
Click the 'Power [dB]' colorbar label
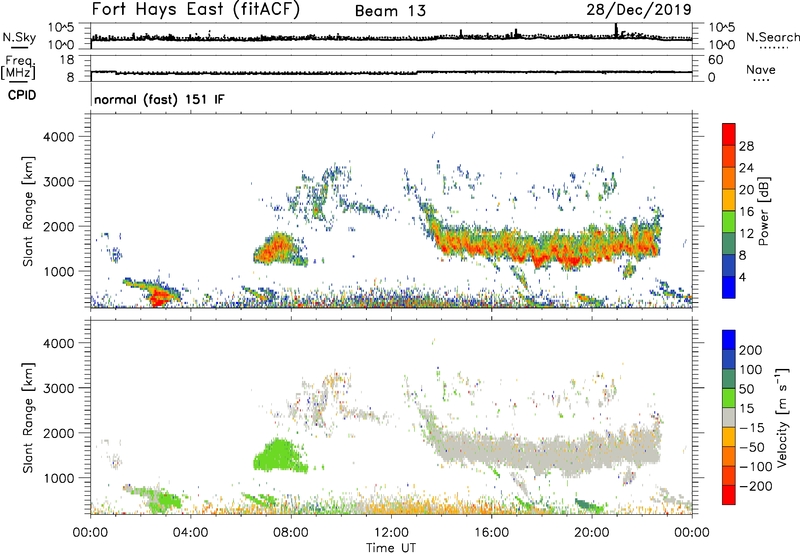(763, 211)
